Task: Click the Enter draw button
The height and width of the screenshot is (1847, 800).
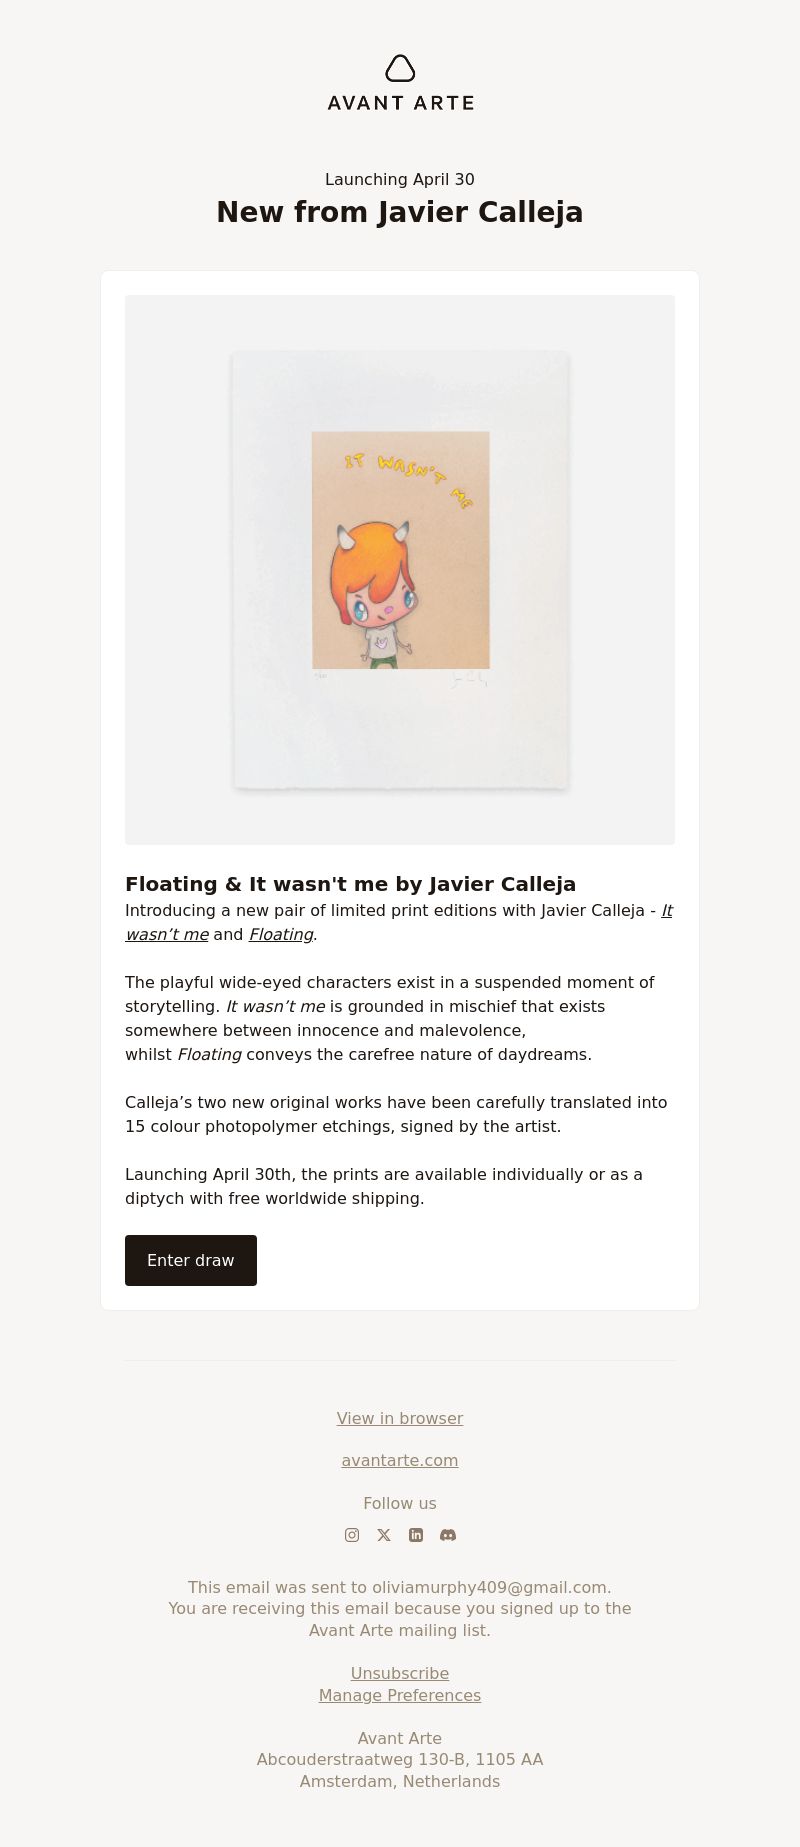Action: pos(191,1260)
